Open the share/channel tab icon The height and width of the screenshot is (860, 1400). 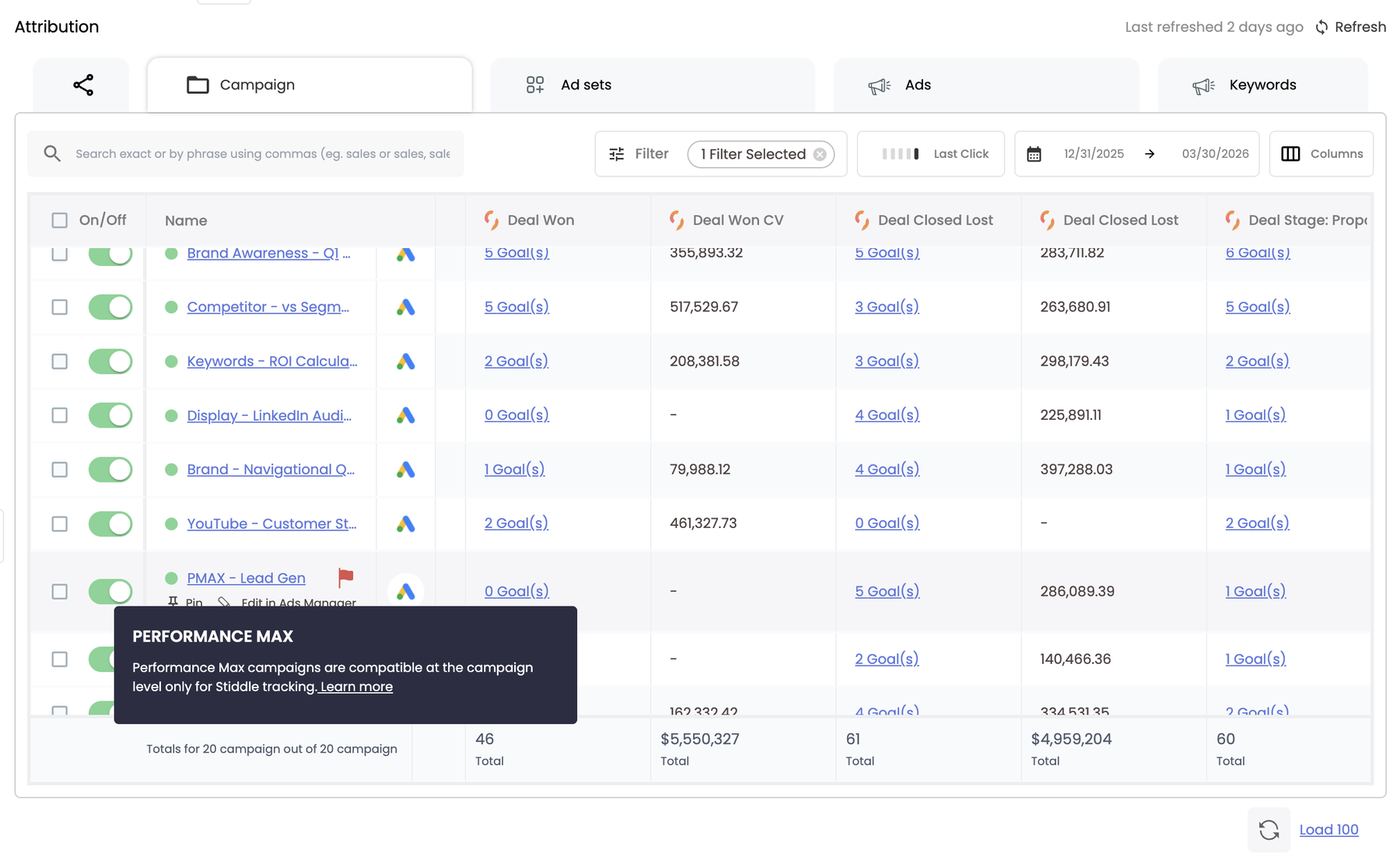[83, 85]
